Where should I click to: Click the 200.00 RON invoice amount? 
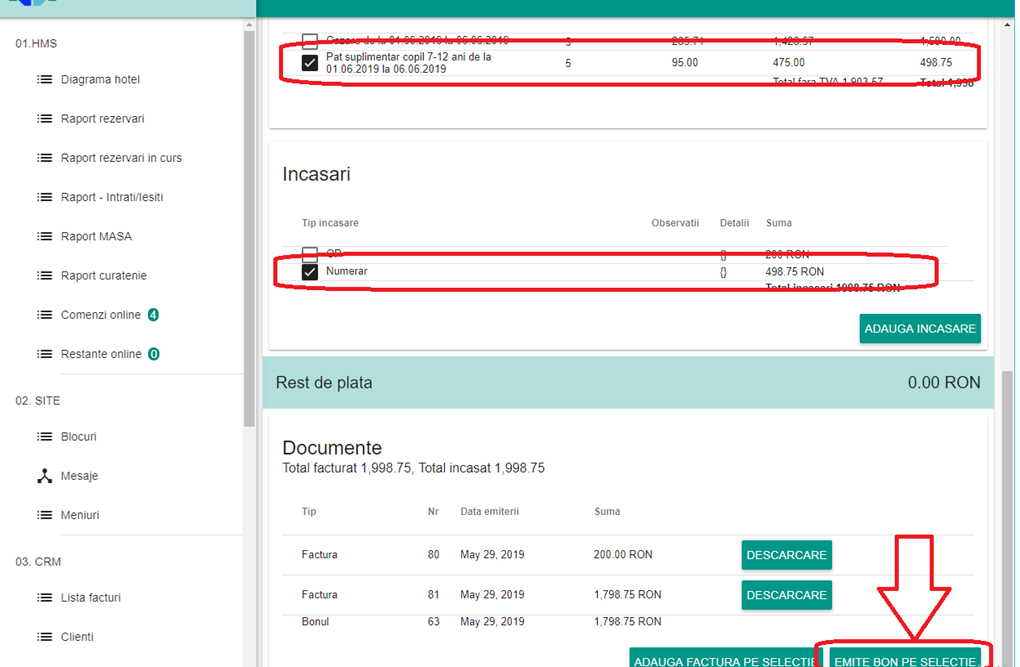click(x=623, y=554)
